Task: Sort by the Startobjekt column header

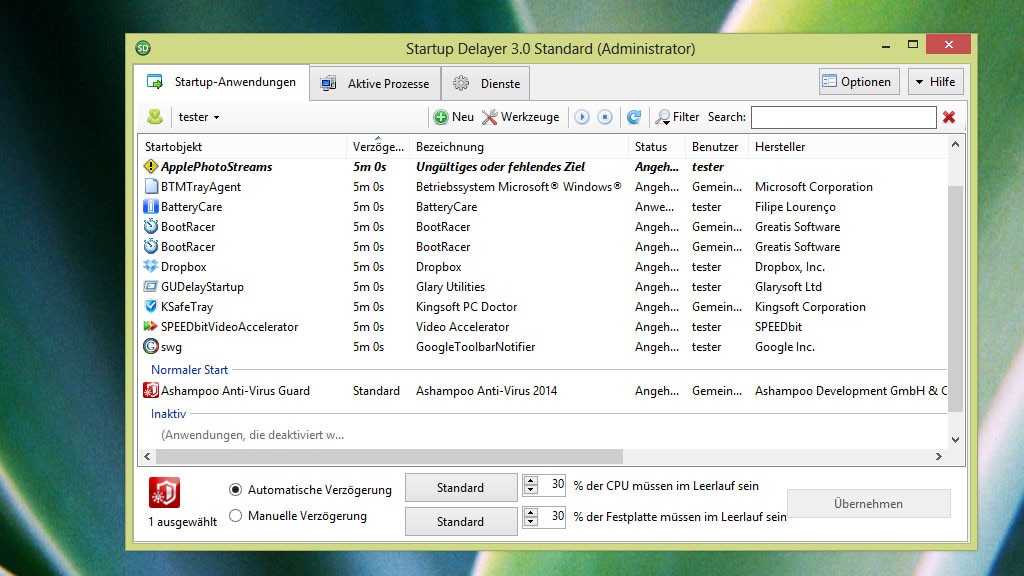Action: (242, 147)
